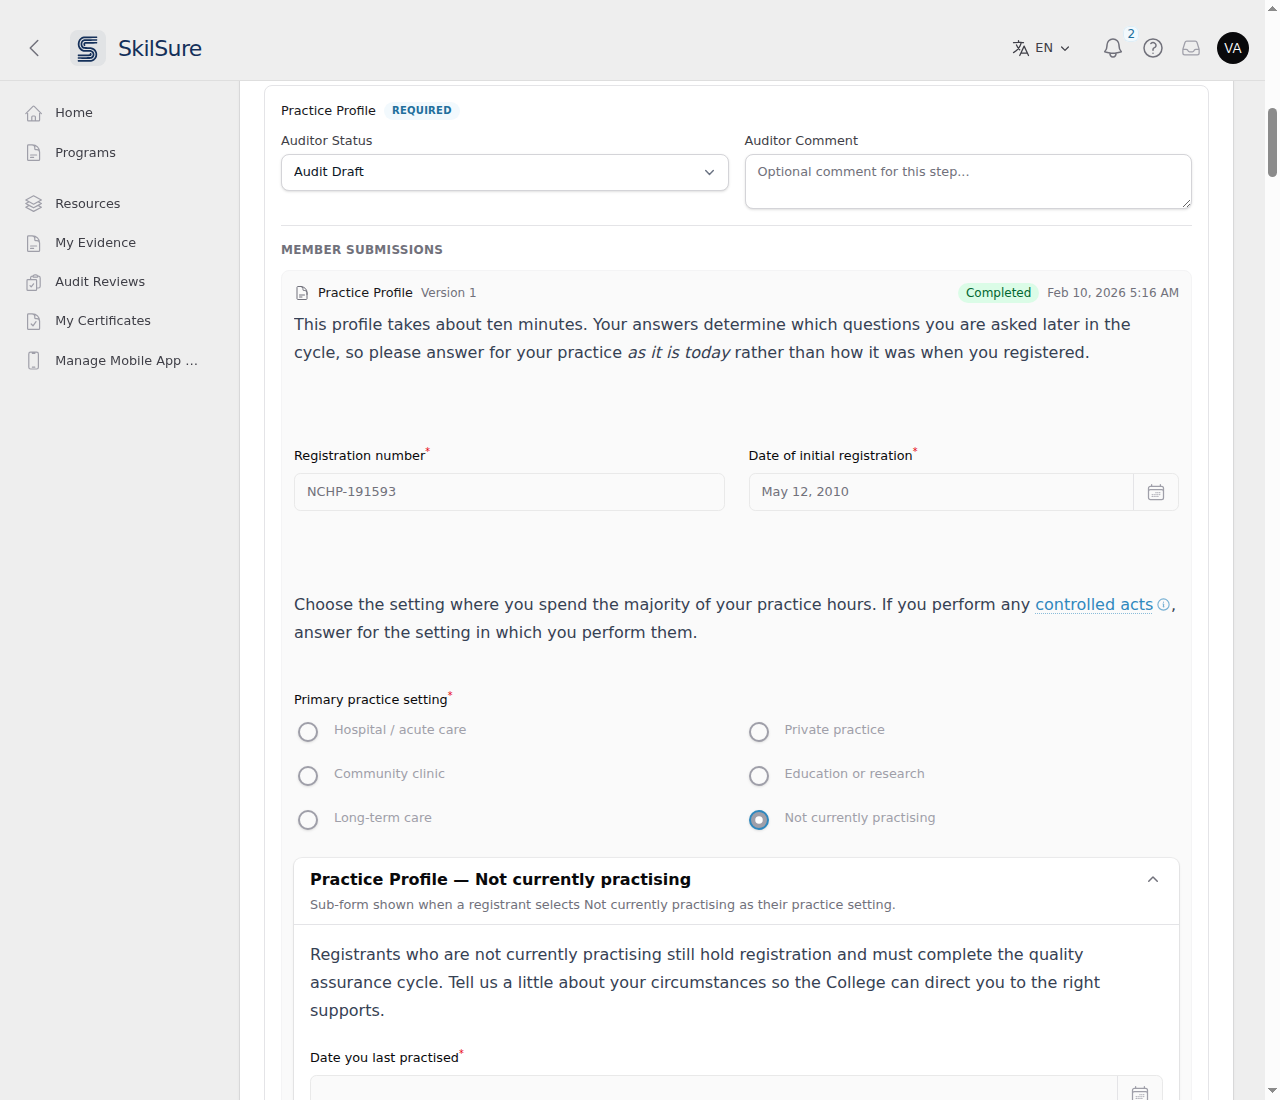Select Hospital / acute care radio option
1280x1100 pixels.
point(308,732)
